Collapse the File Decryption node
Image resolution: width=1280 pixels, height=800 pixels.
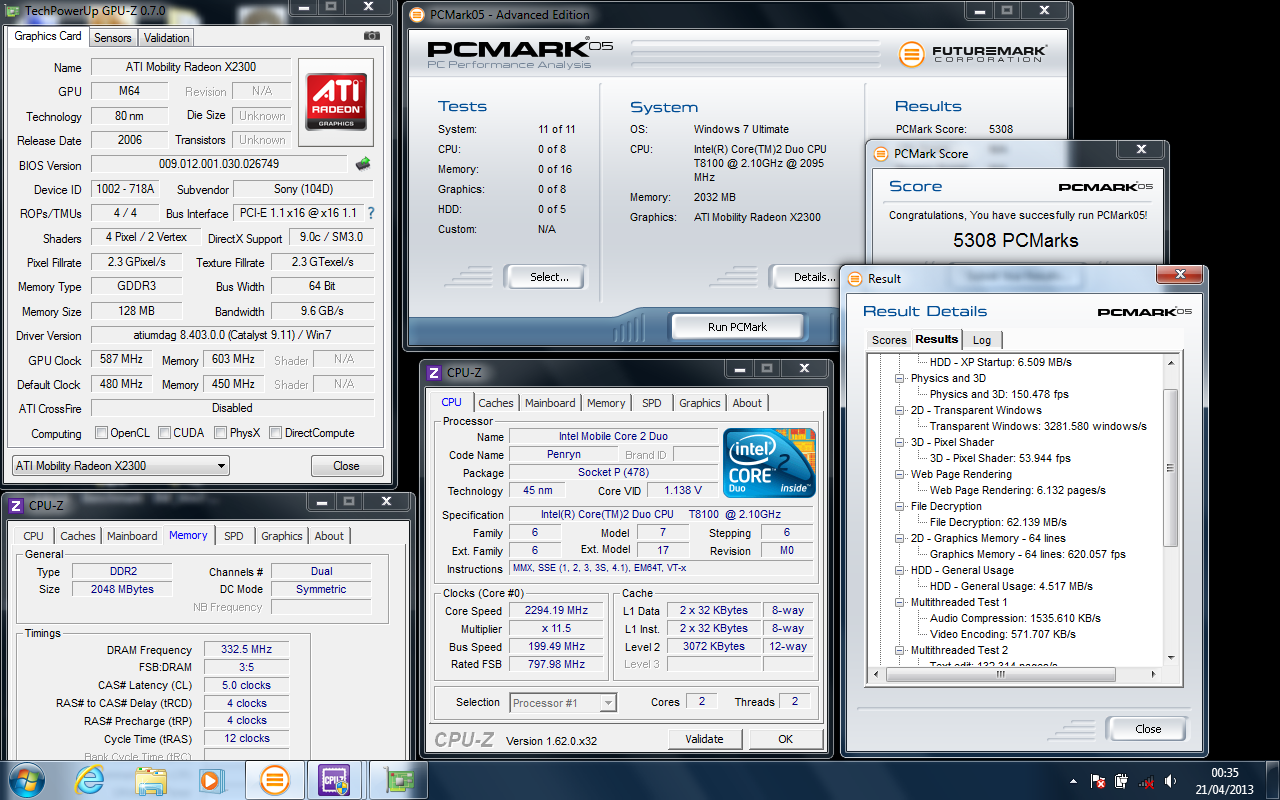(899, 507)
